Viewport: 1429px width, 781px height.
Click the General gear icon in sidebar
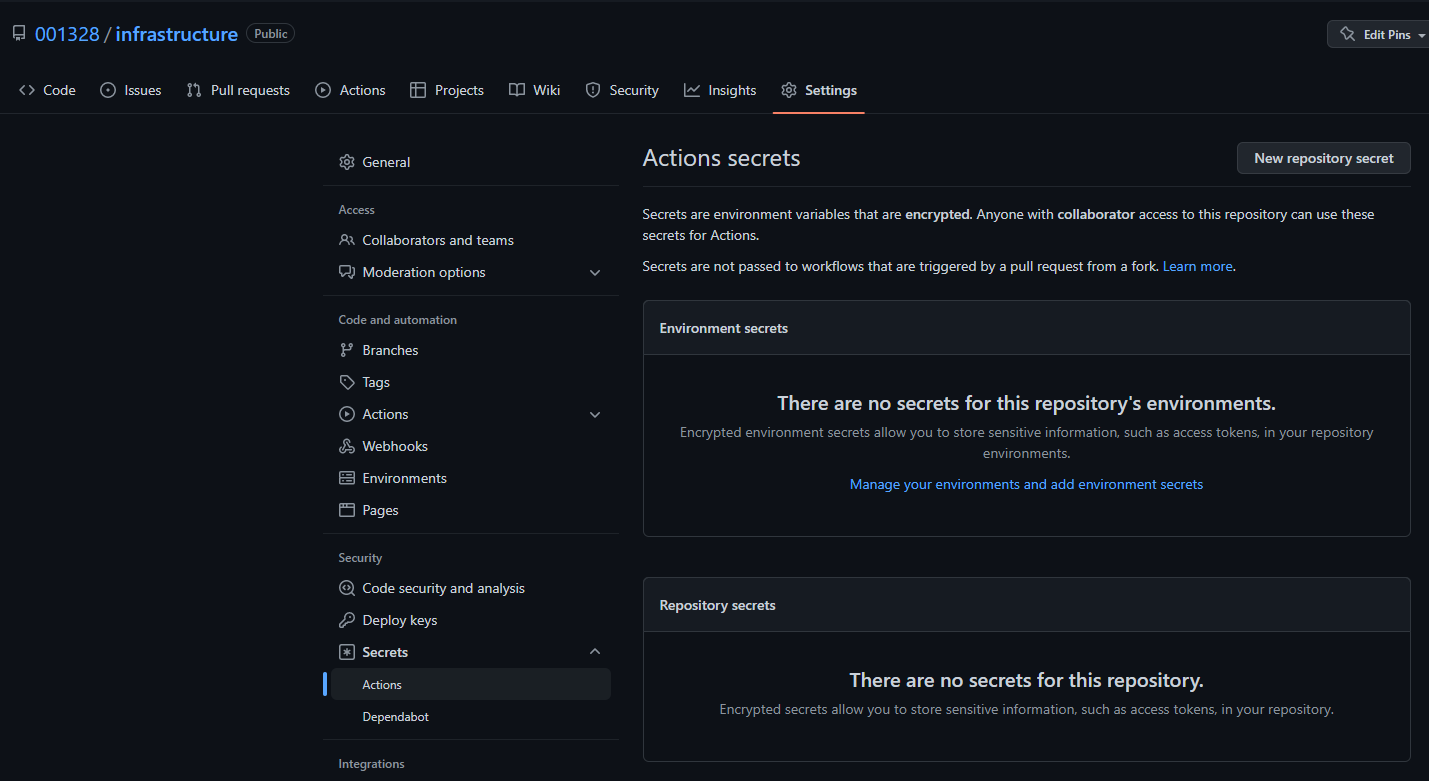[x=347, y=162]
